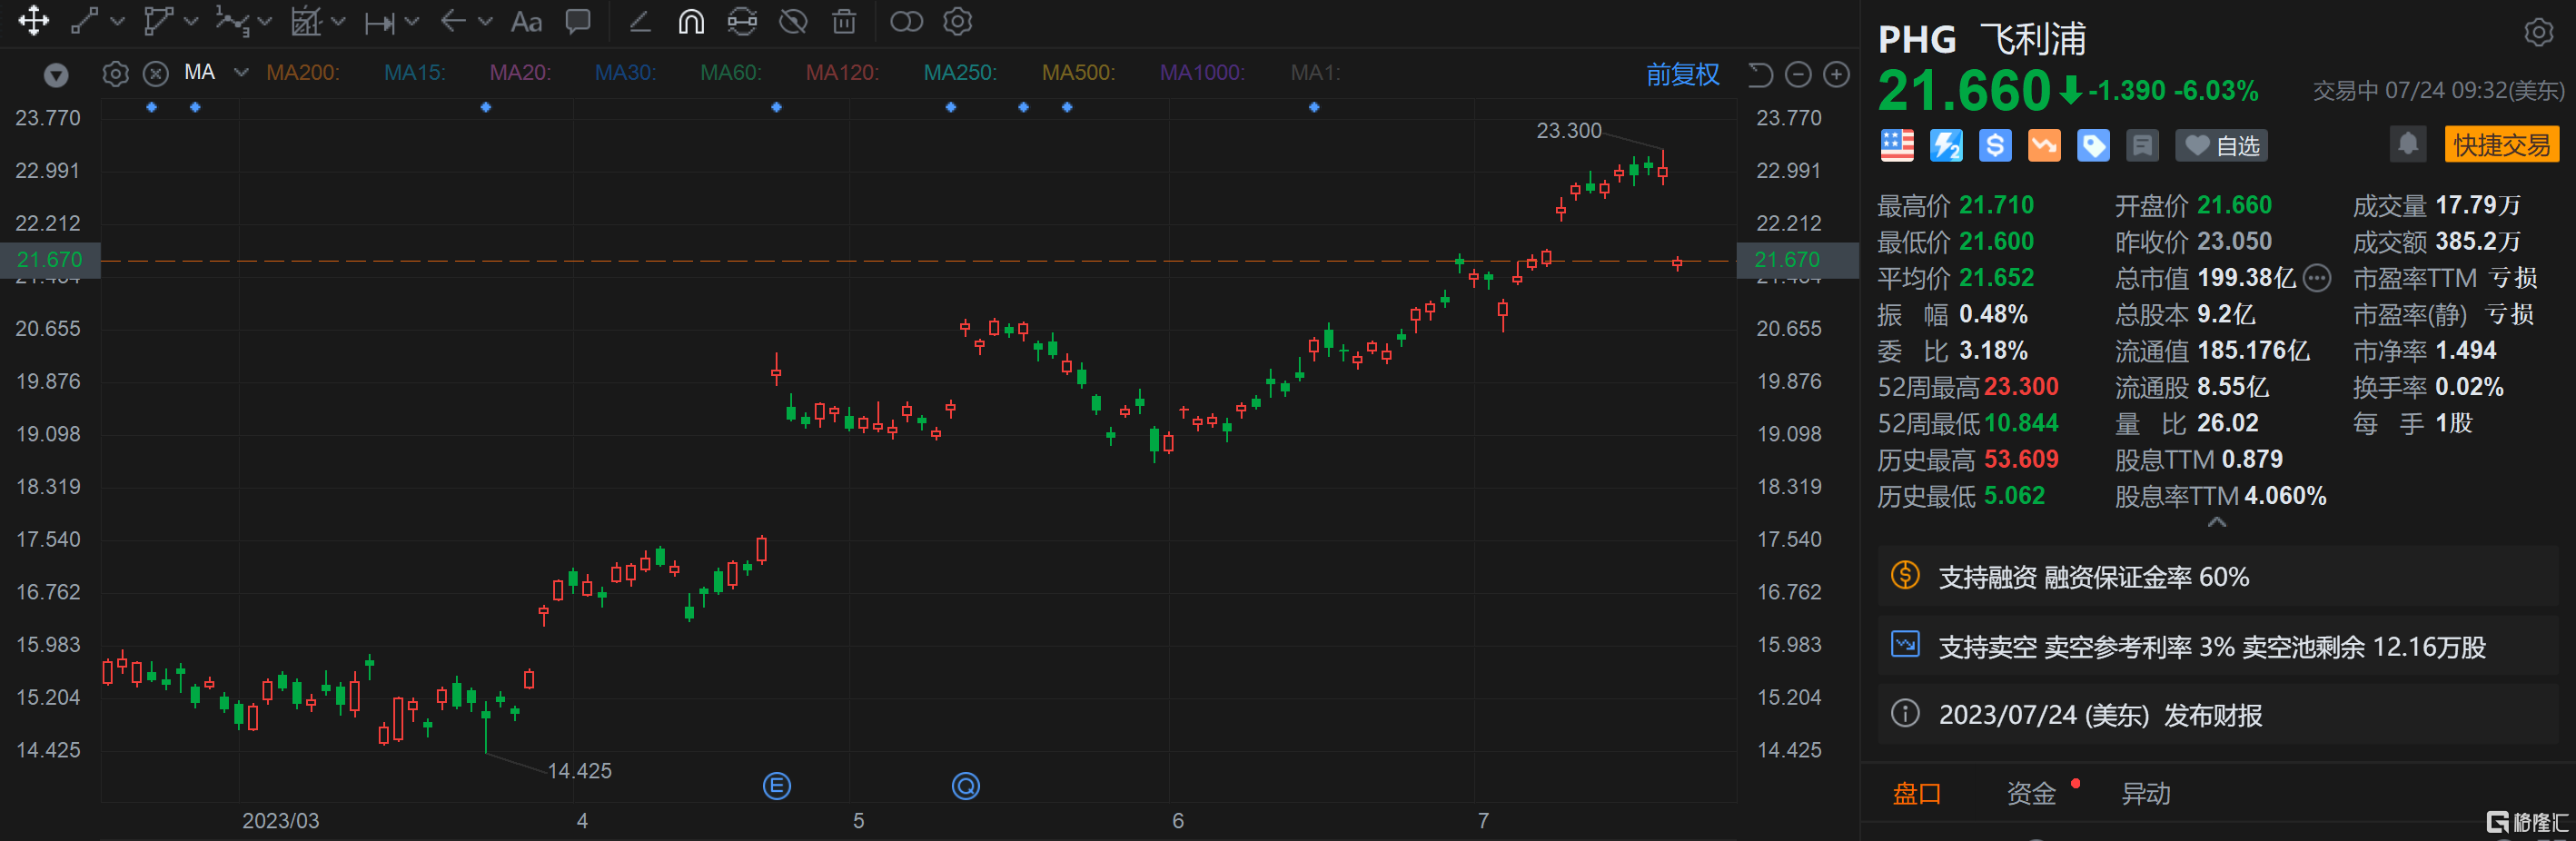Remove the MA indicator

tap(156, 74)
